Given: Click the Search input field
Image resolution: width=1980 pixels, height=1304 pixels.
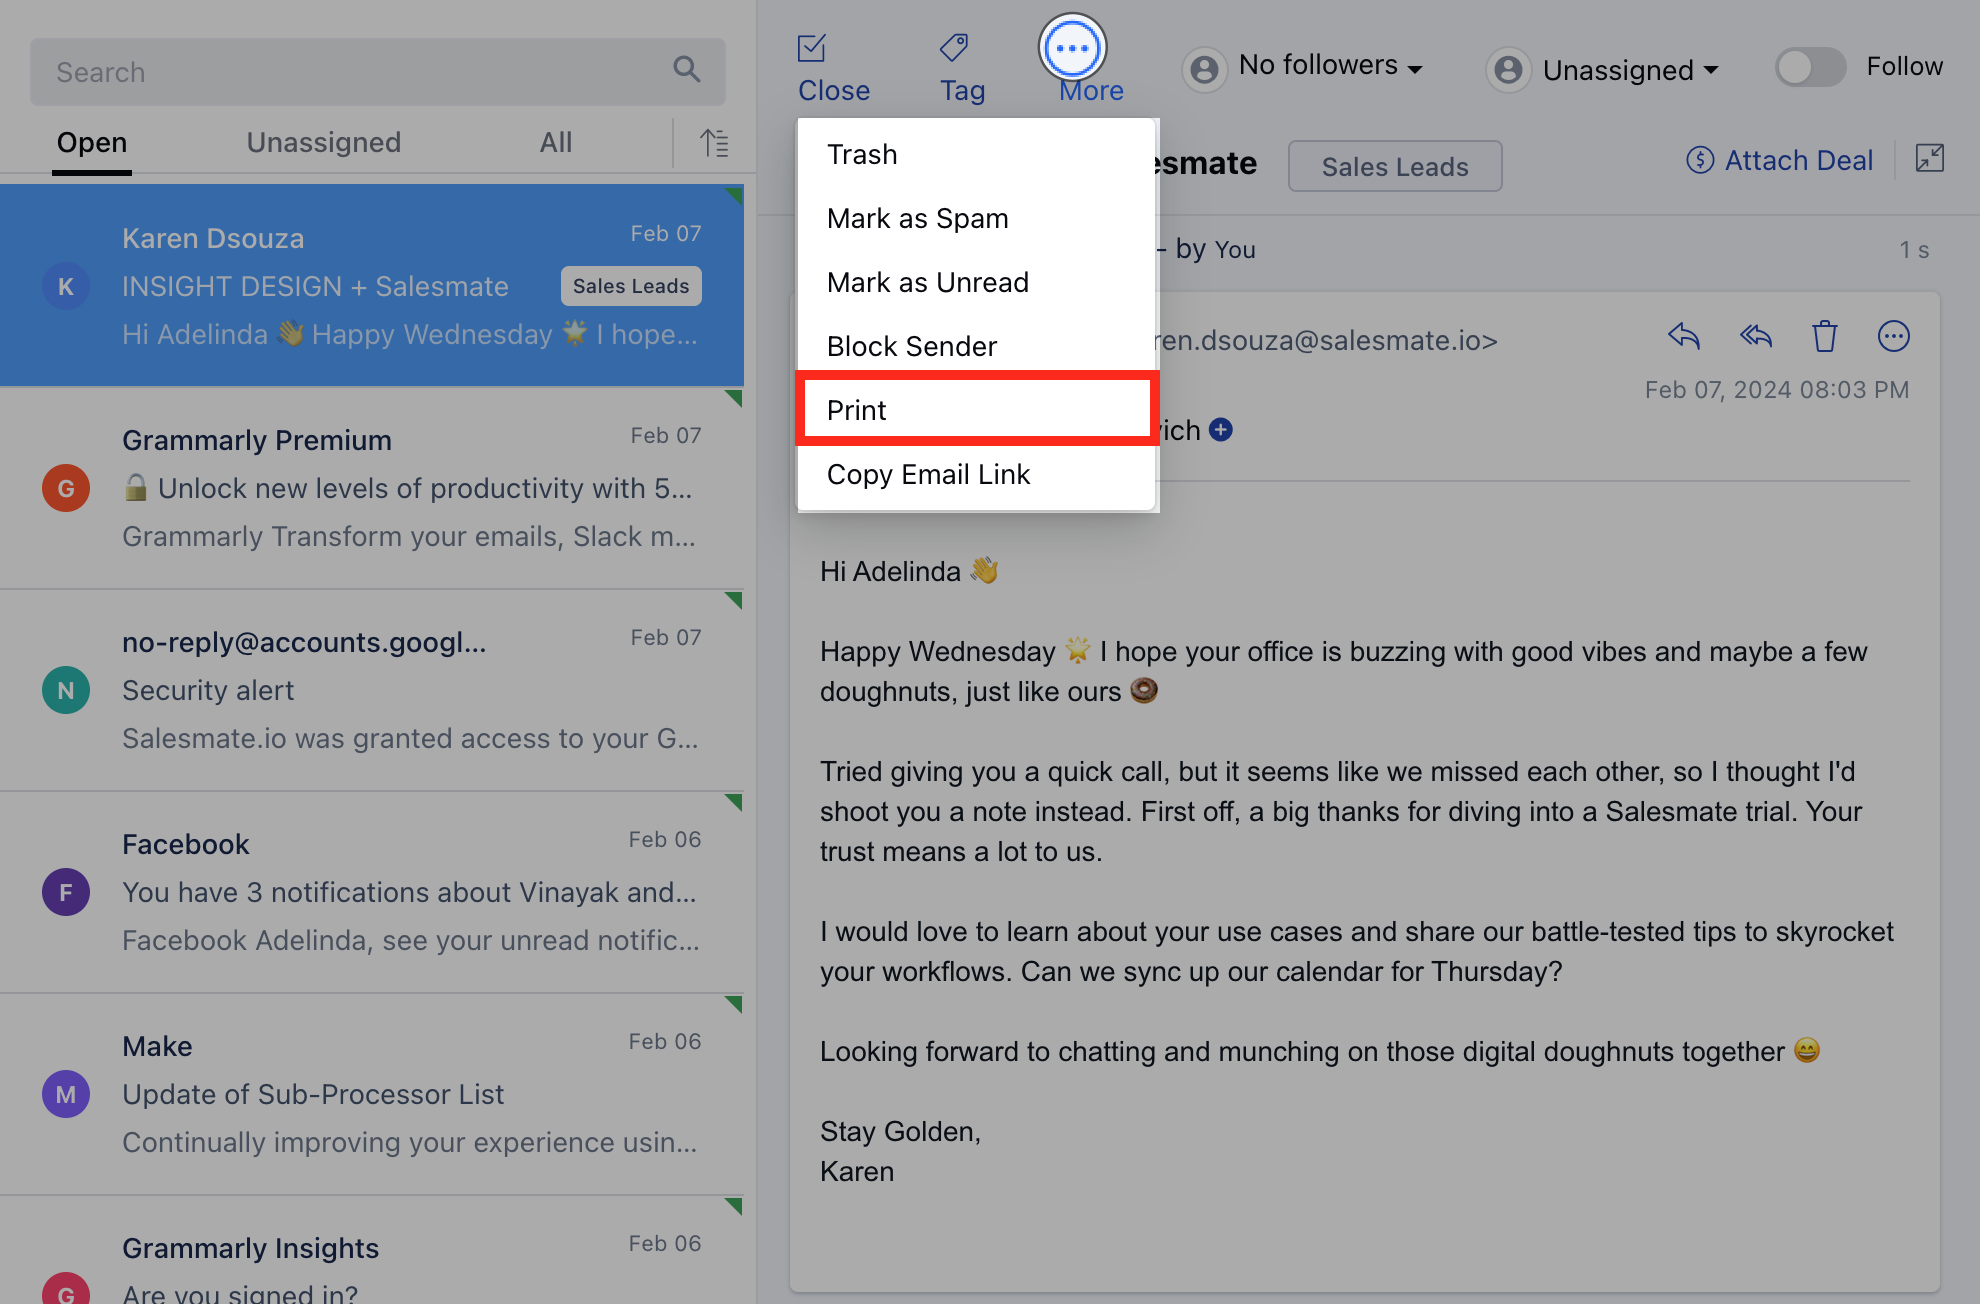Looking at the screenshot, I should (x=350, y=72).
